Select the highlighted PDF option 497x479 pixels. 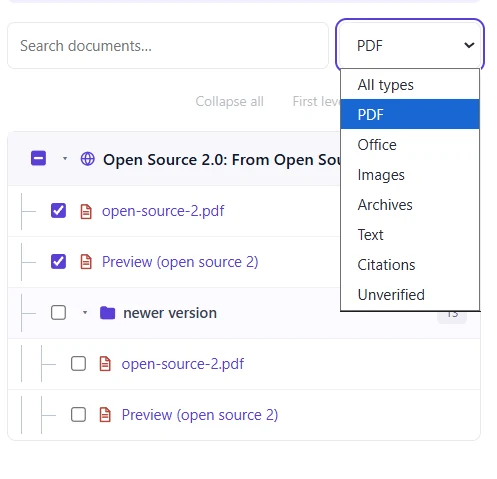410,114
